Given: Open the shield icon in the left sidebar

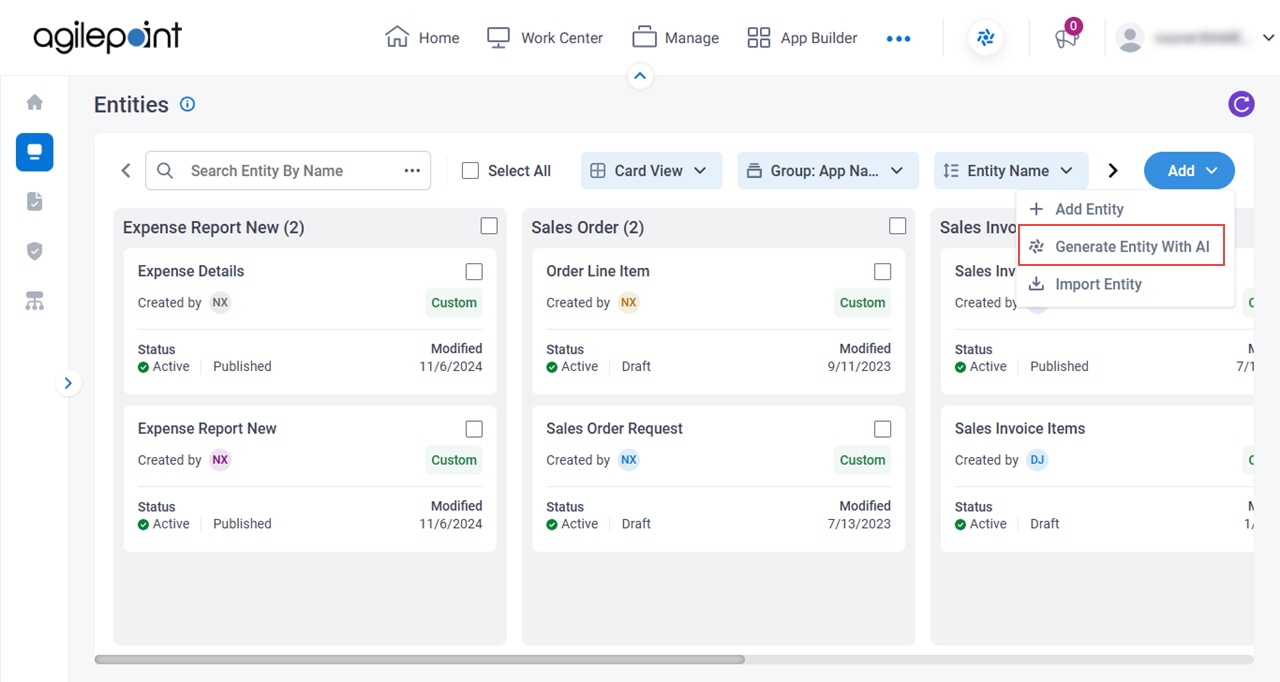Looking at the screenshot, I should pyautogui.click(x=34, y=251).
